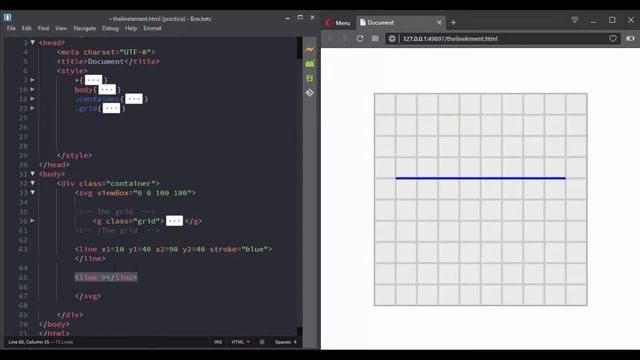Collapse the svg tag fold arrow
Image resolution: width=640 pixels, height=360 pixels.
[x=33, y=193]
